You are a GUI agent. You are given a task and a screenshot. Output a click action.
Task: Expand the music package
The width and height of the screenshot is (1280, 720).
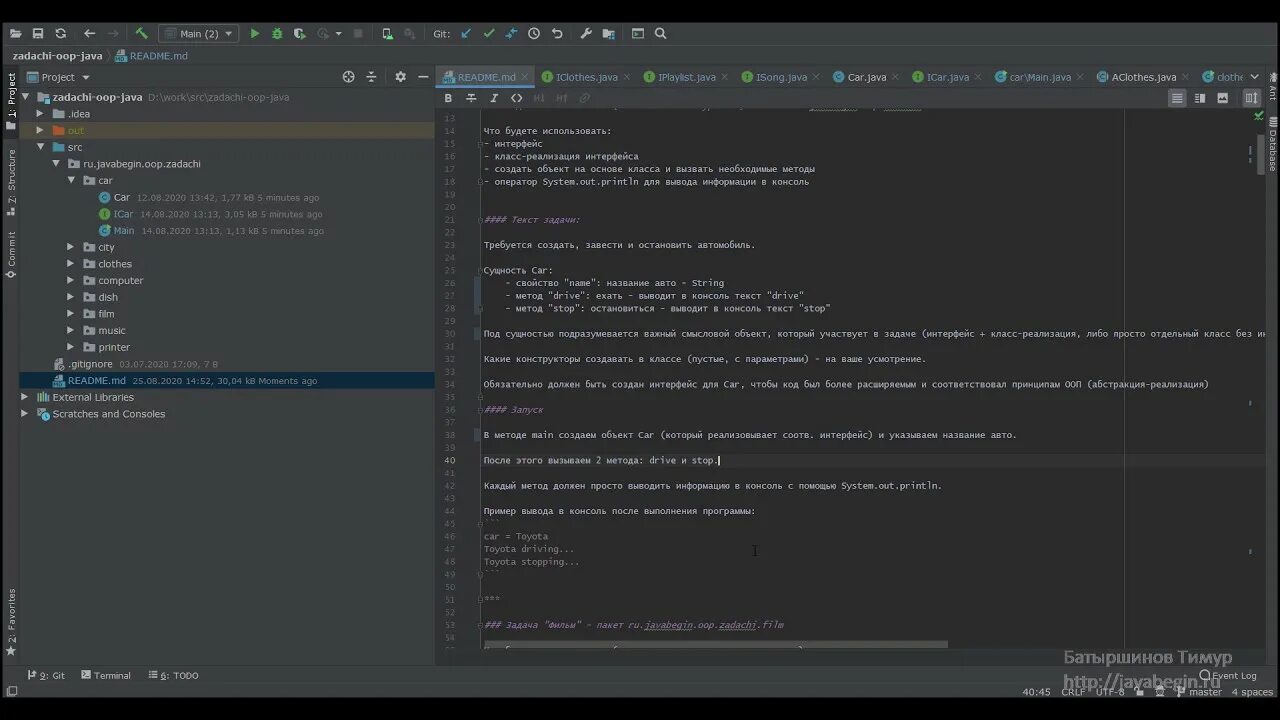click(x=71, y=330)
